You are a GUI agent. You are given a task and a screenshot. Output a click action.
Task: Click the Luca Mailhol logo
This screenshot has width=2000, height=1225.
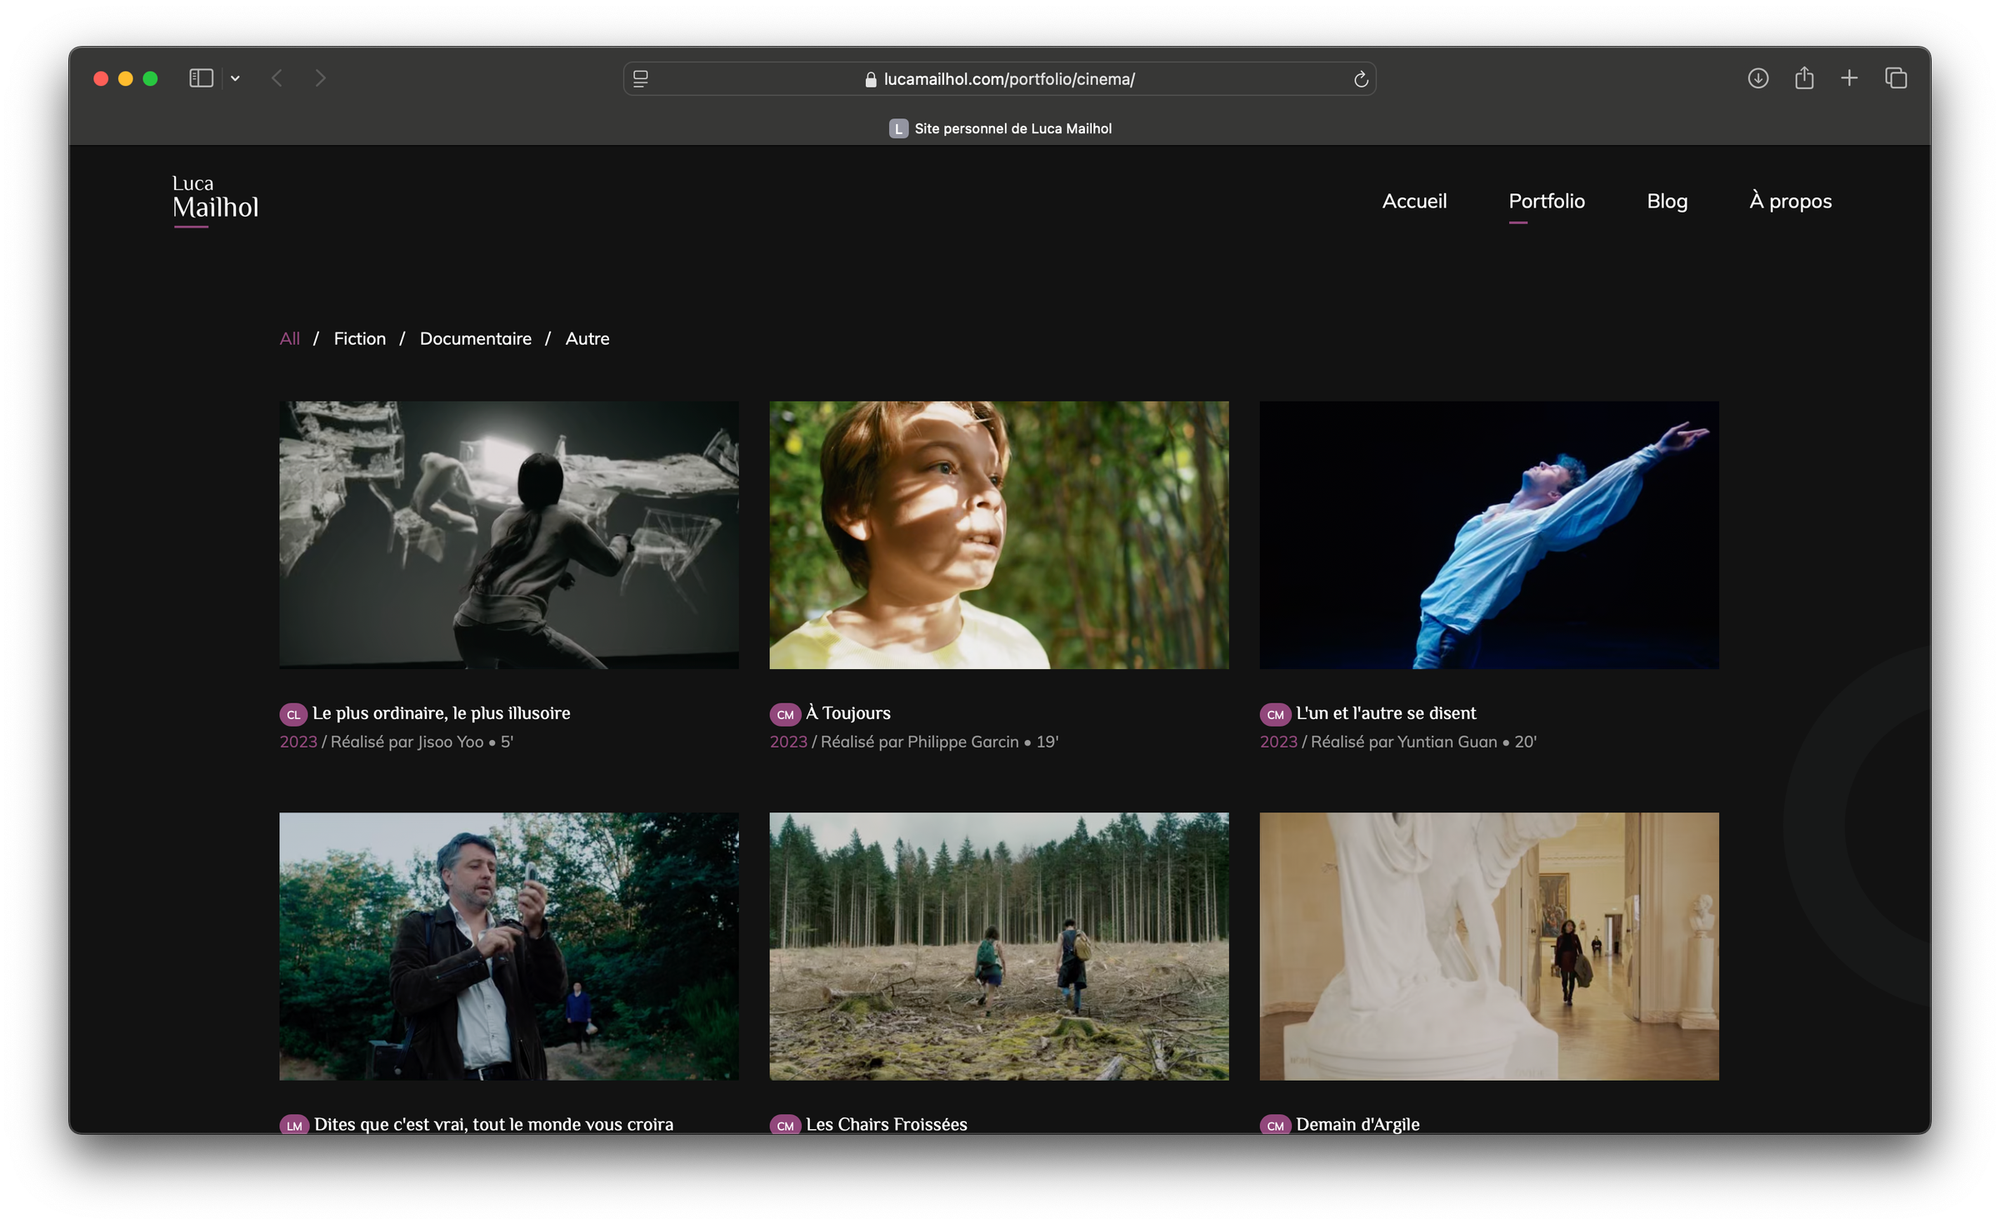[214, 198]
